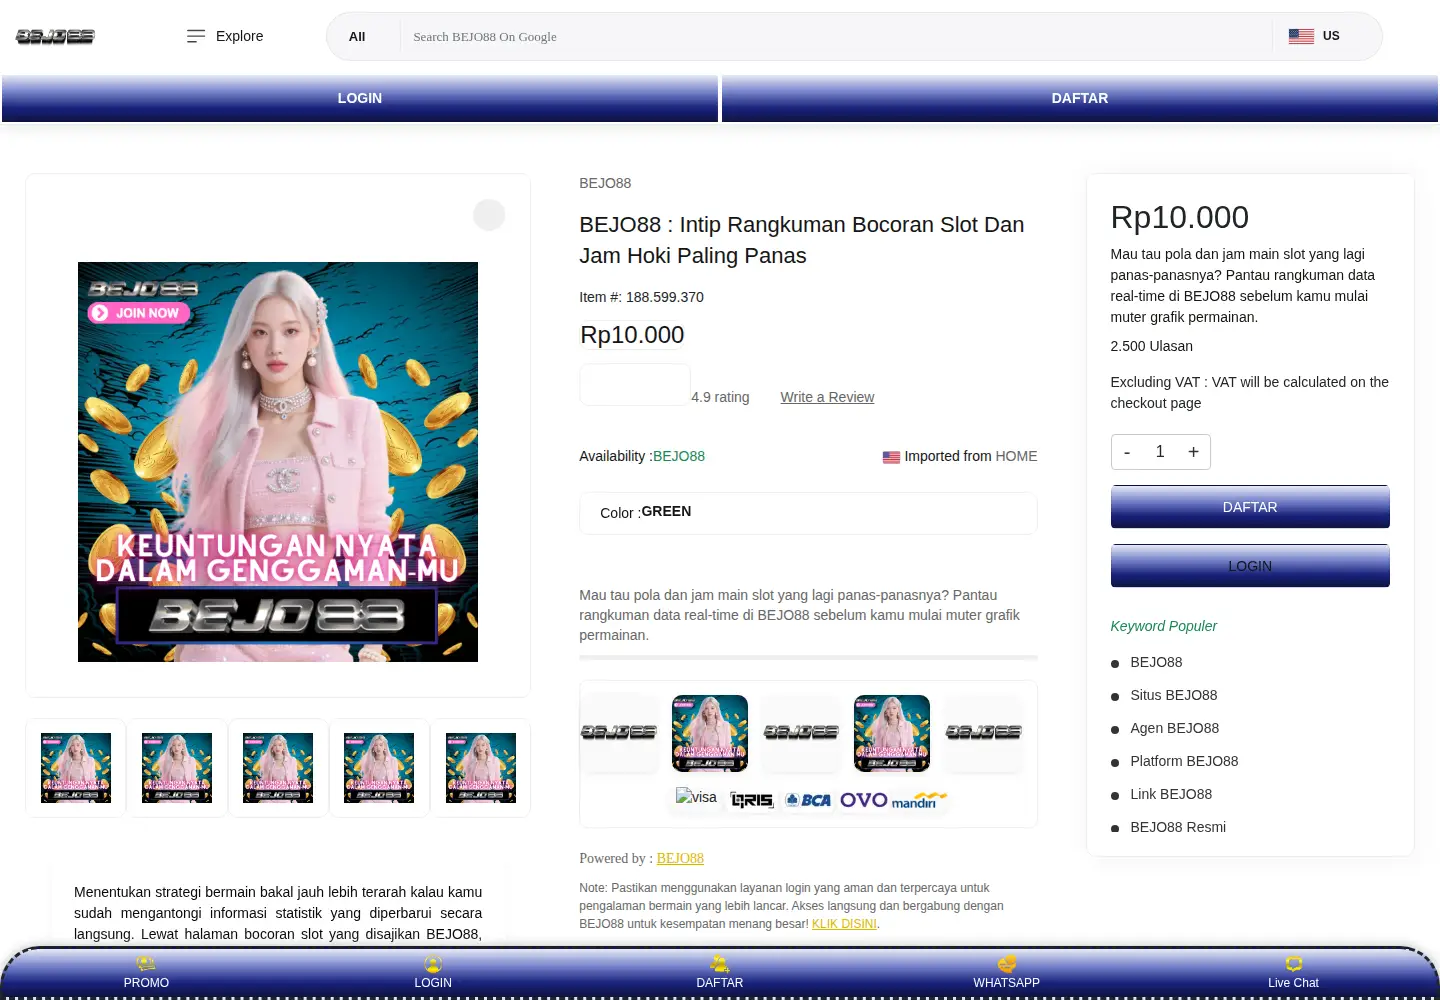
Task: Click the BCA bank logo
Action: coord(808,800)
